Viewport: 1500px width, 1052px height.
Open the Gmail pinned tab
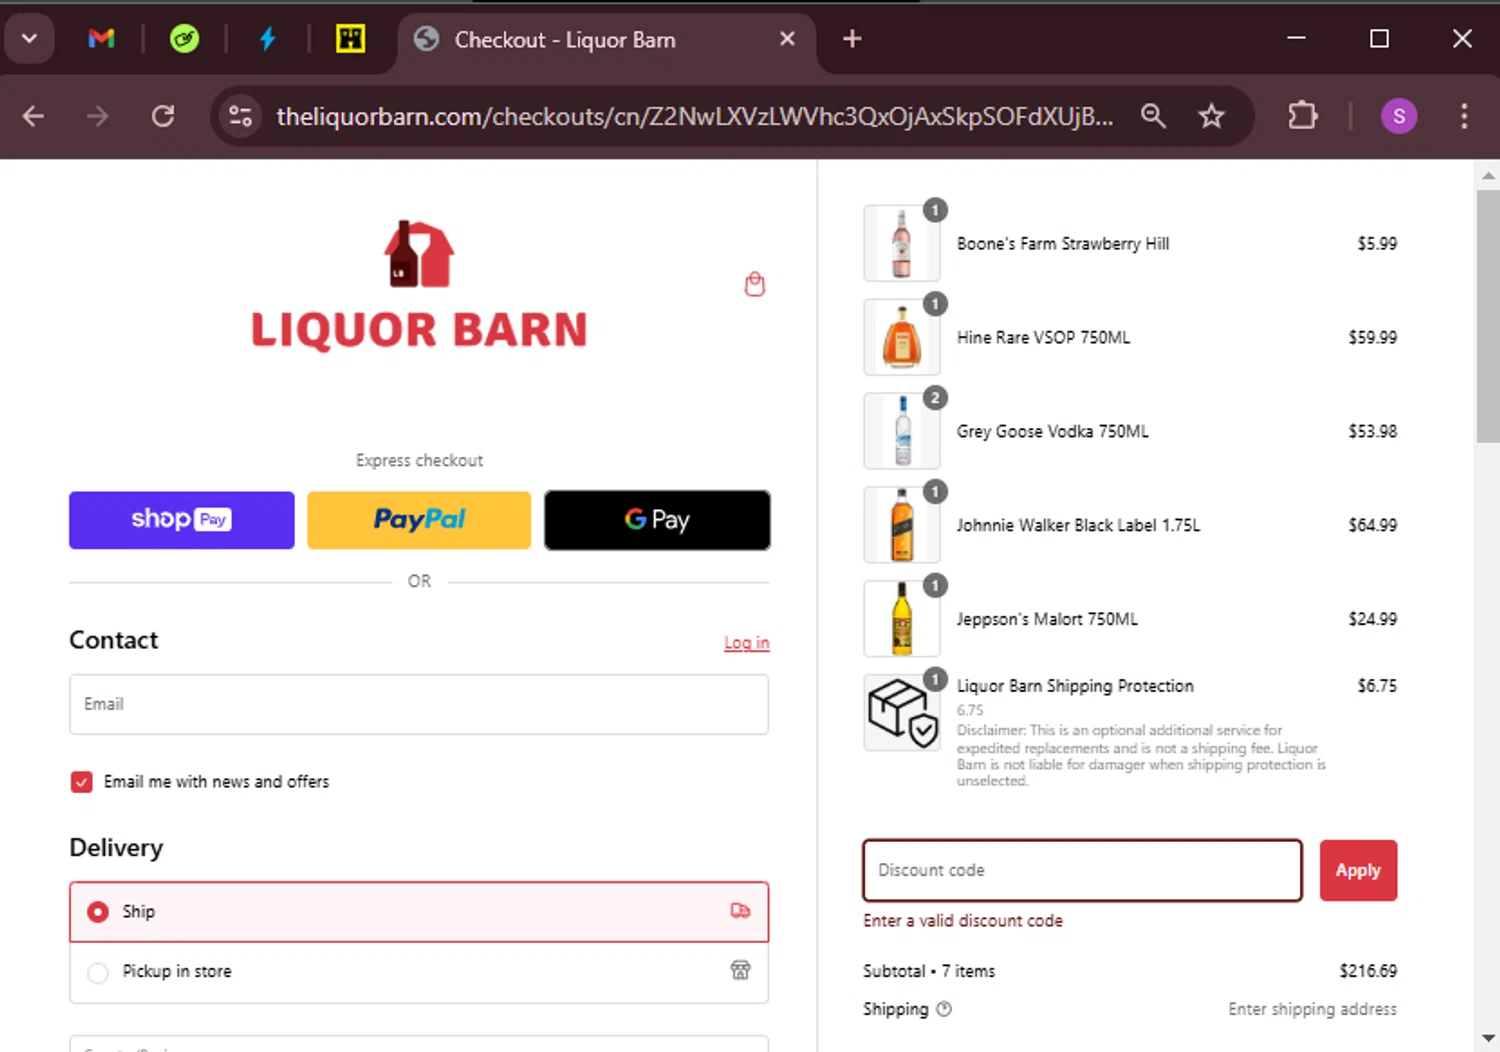tap(101, 39)
